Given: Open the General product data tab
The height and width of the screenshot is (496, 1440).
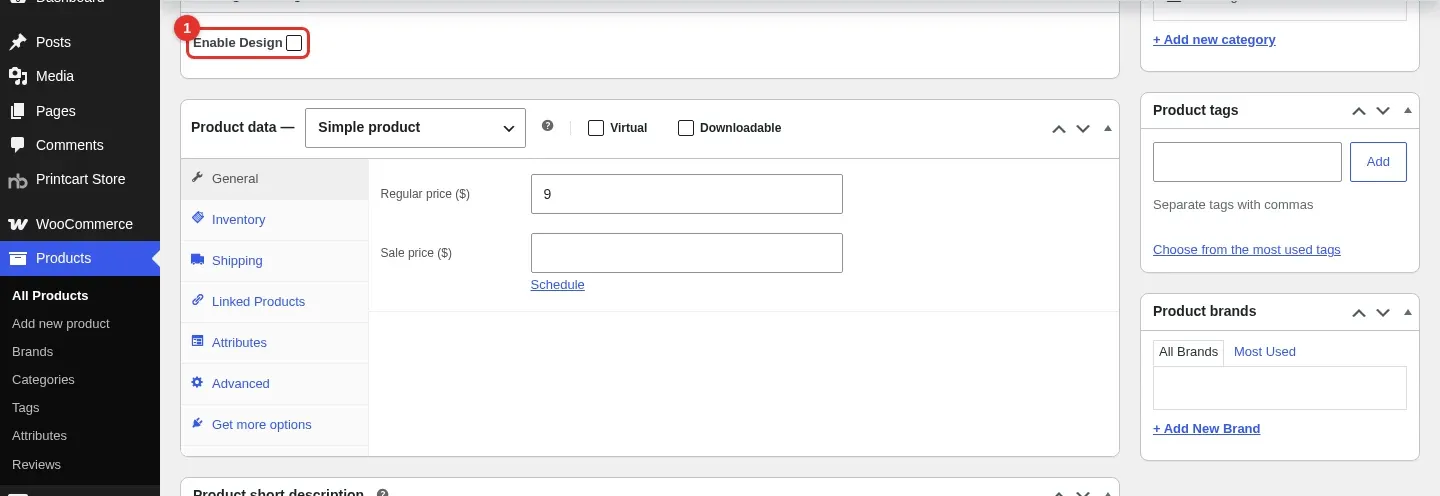Looking at the screenshot, I should click(275, 179).
